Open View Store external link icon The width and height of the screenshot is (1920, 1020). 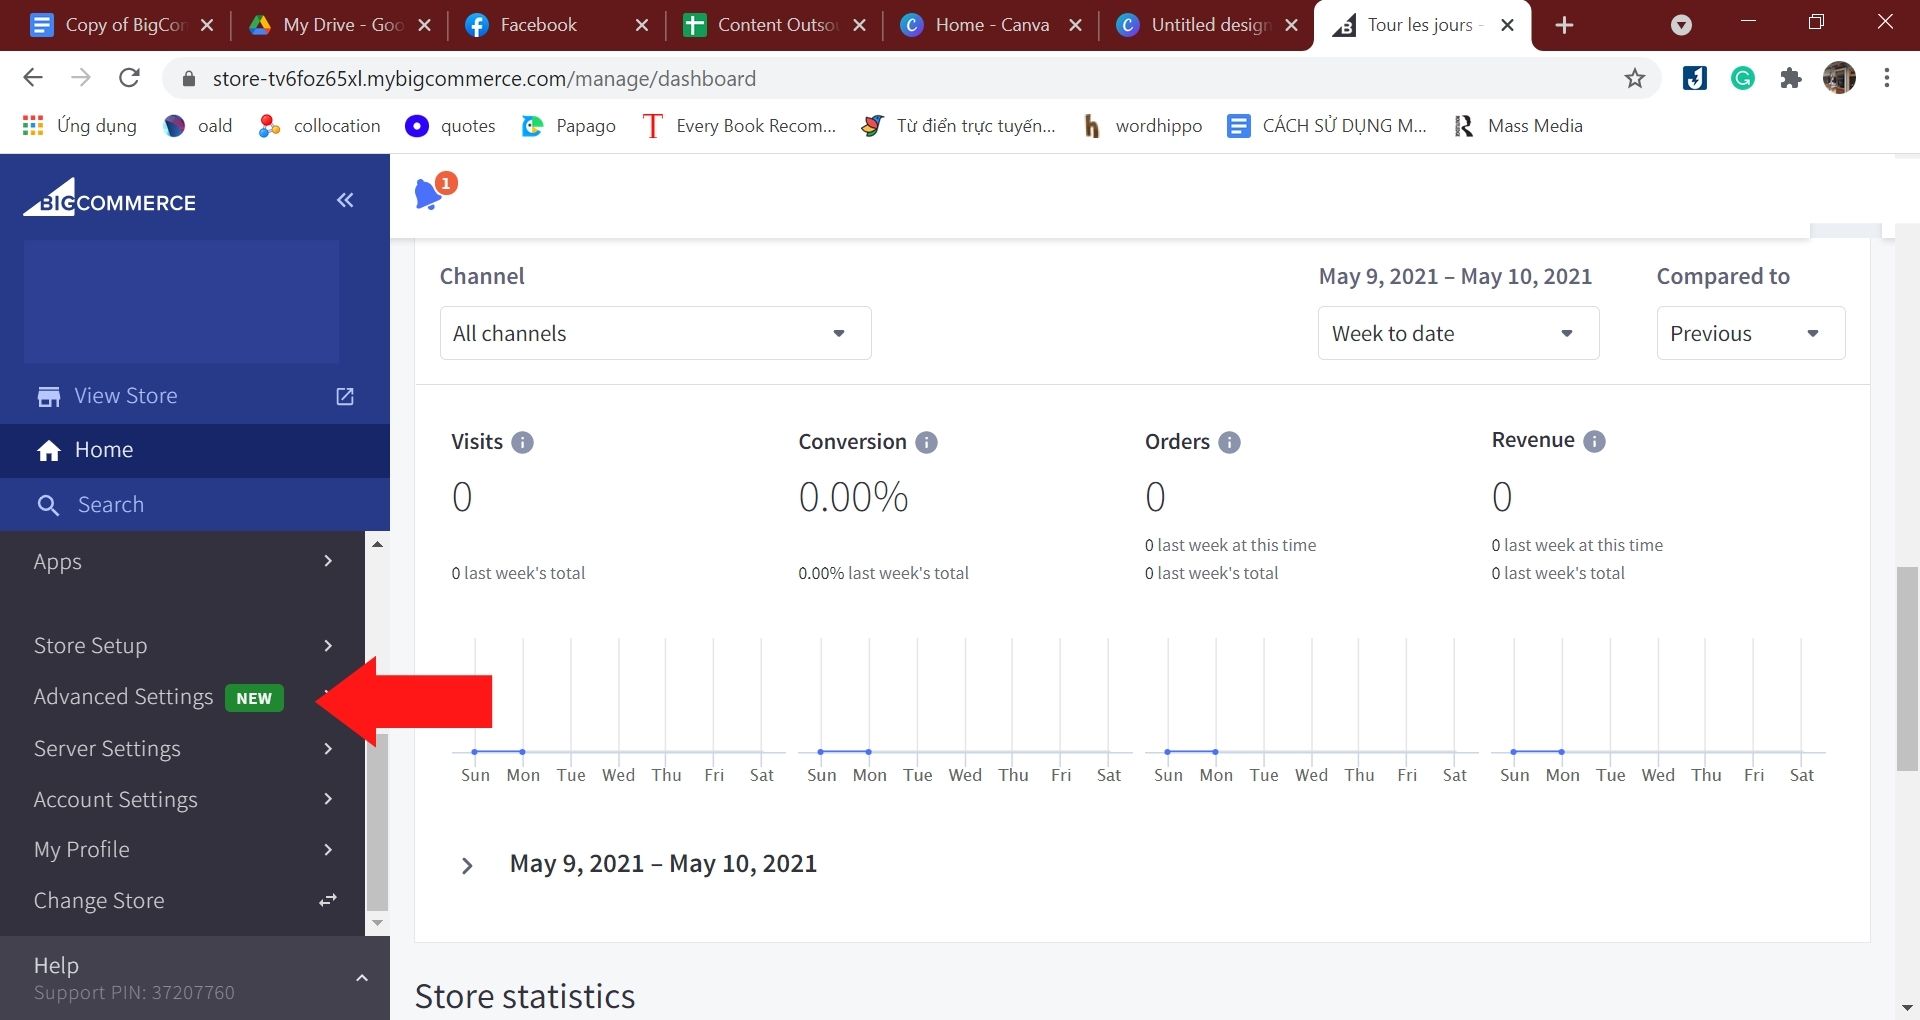[345, 396]
